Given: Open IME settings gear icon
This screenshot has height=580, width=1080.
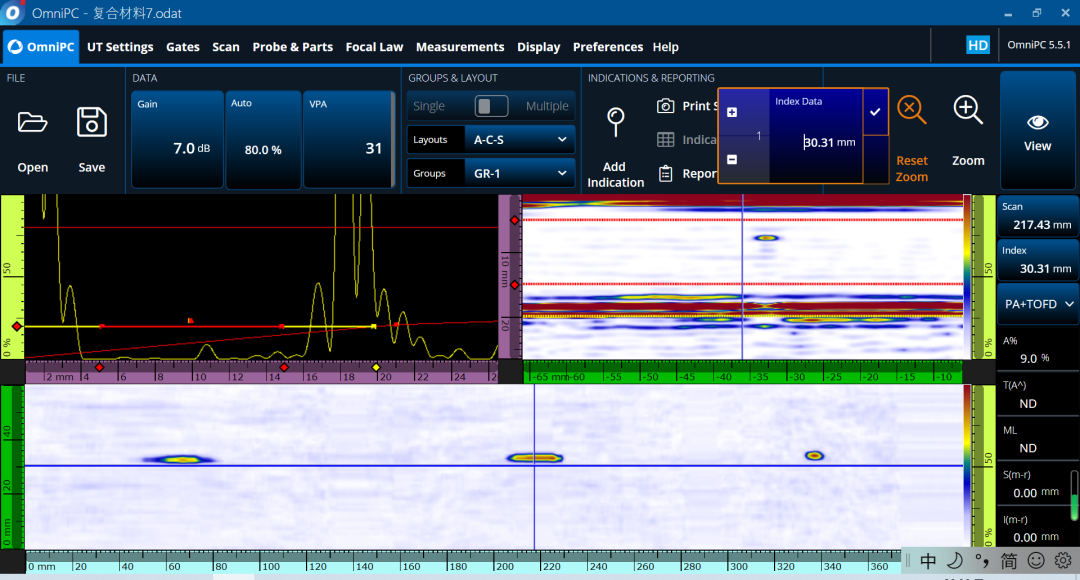Looking at the screenshot, I should [x=1063, y=561].
